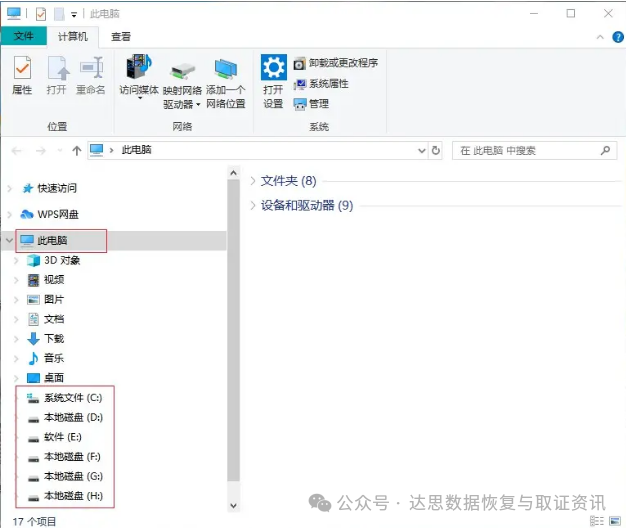This screenshot has height=528, width=626.
Task: Expand 快速访问 tree chevron
Action: click(x=10, y=188)
